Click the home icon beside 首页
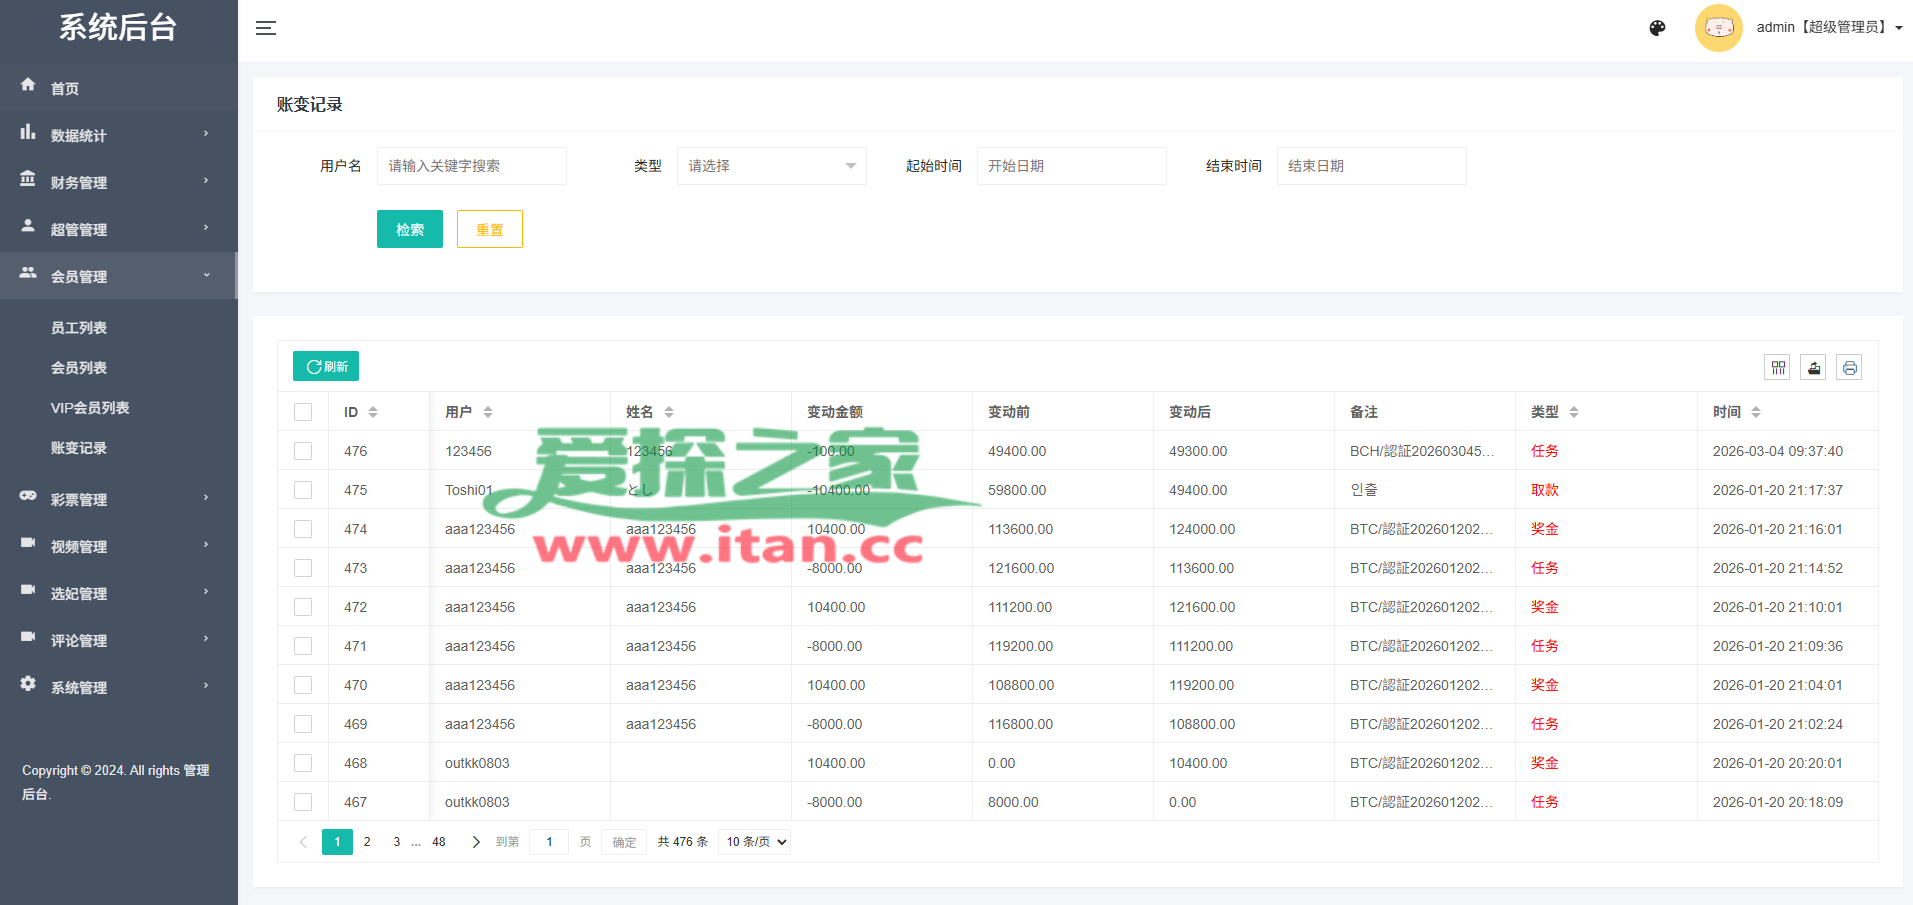Screen dimensions: 1913x905 click(x=28, y=86)
